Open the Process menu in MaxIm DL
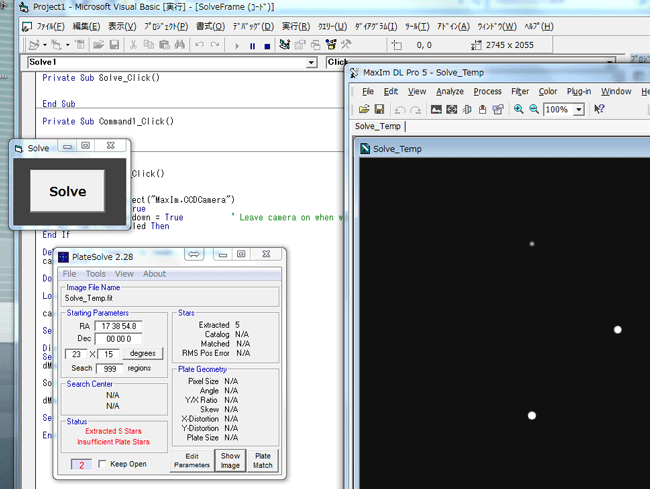650x489 pixels. [x=488, y=92]
